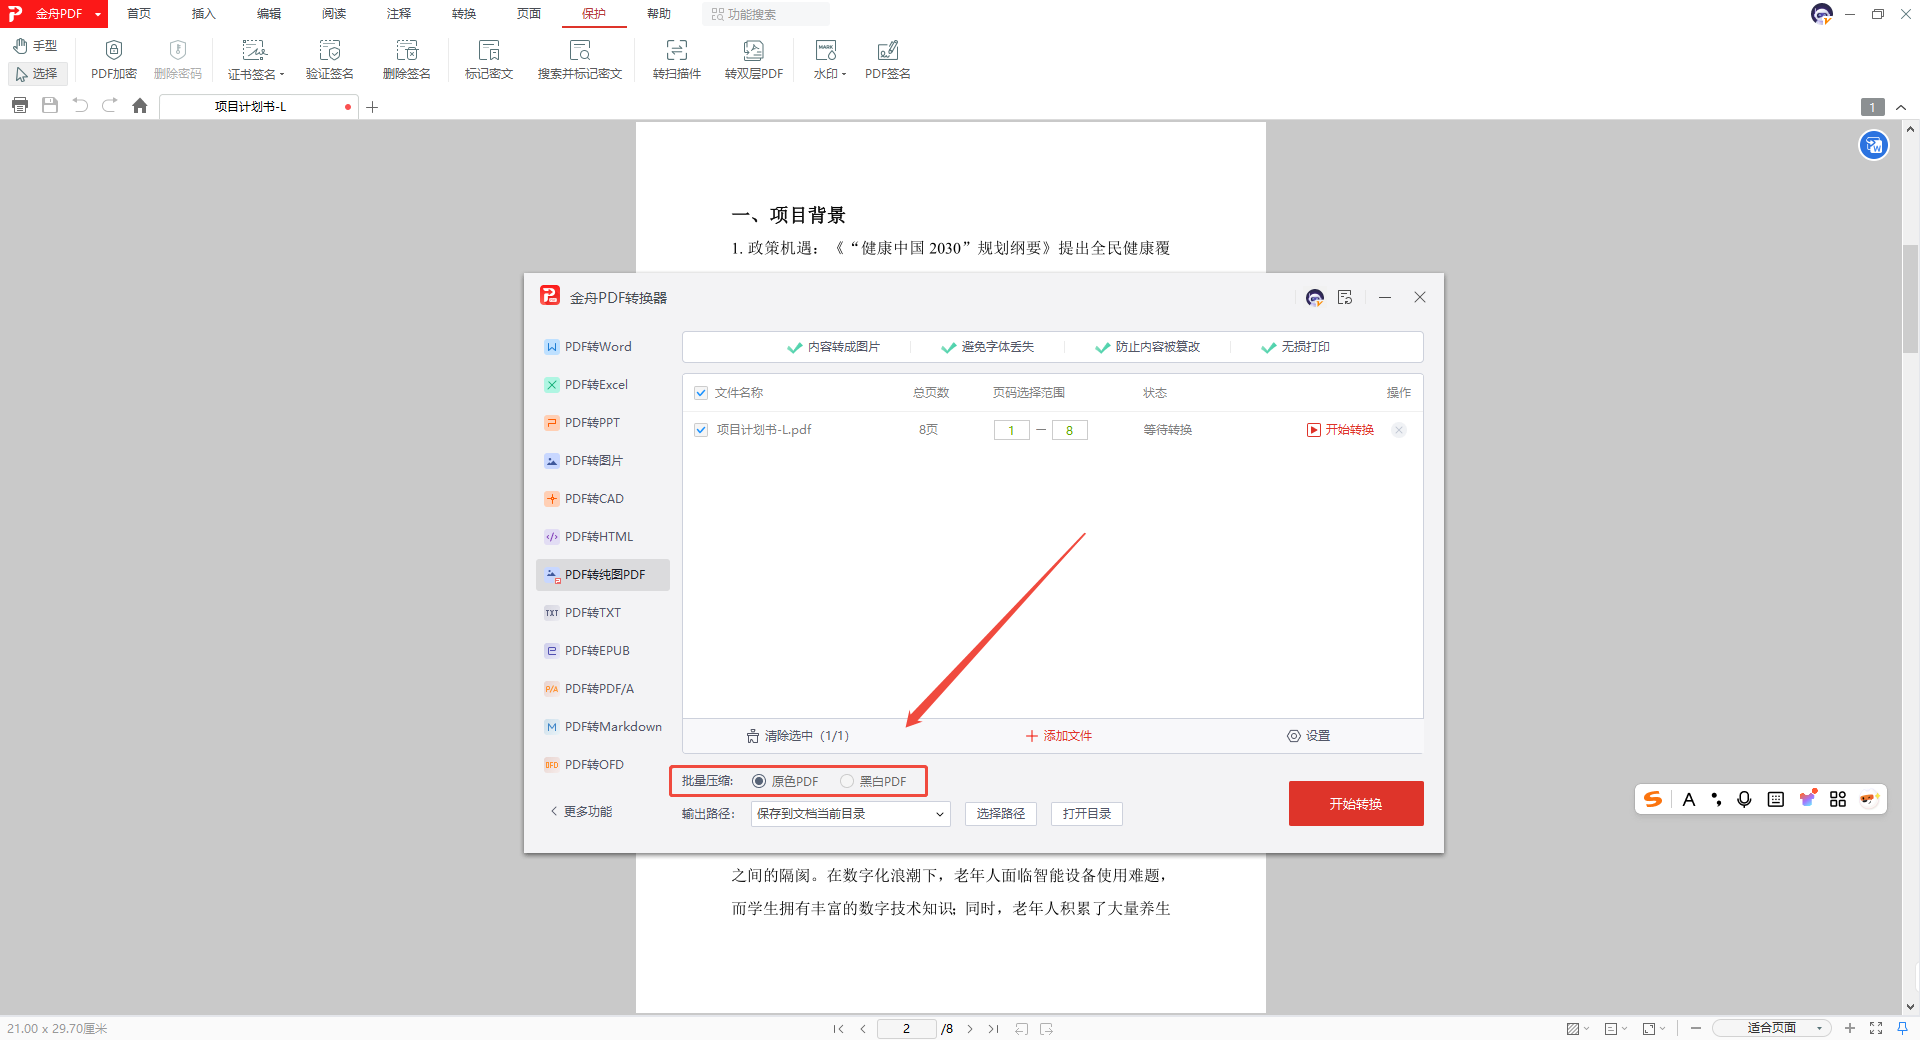Open PDF转图片 in converter sidebar
Screen dimensions: 1920x1040
pos(603,461)
